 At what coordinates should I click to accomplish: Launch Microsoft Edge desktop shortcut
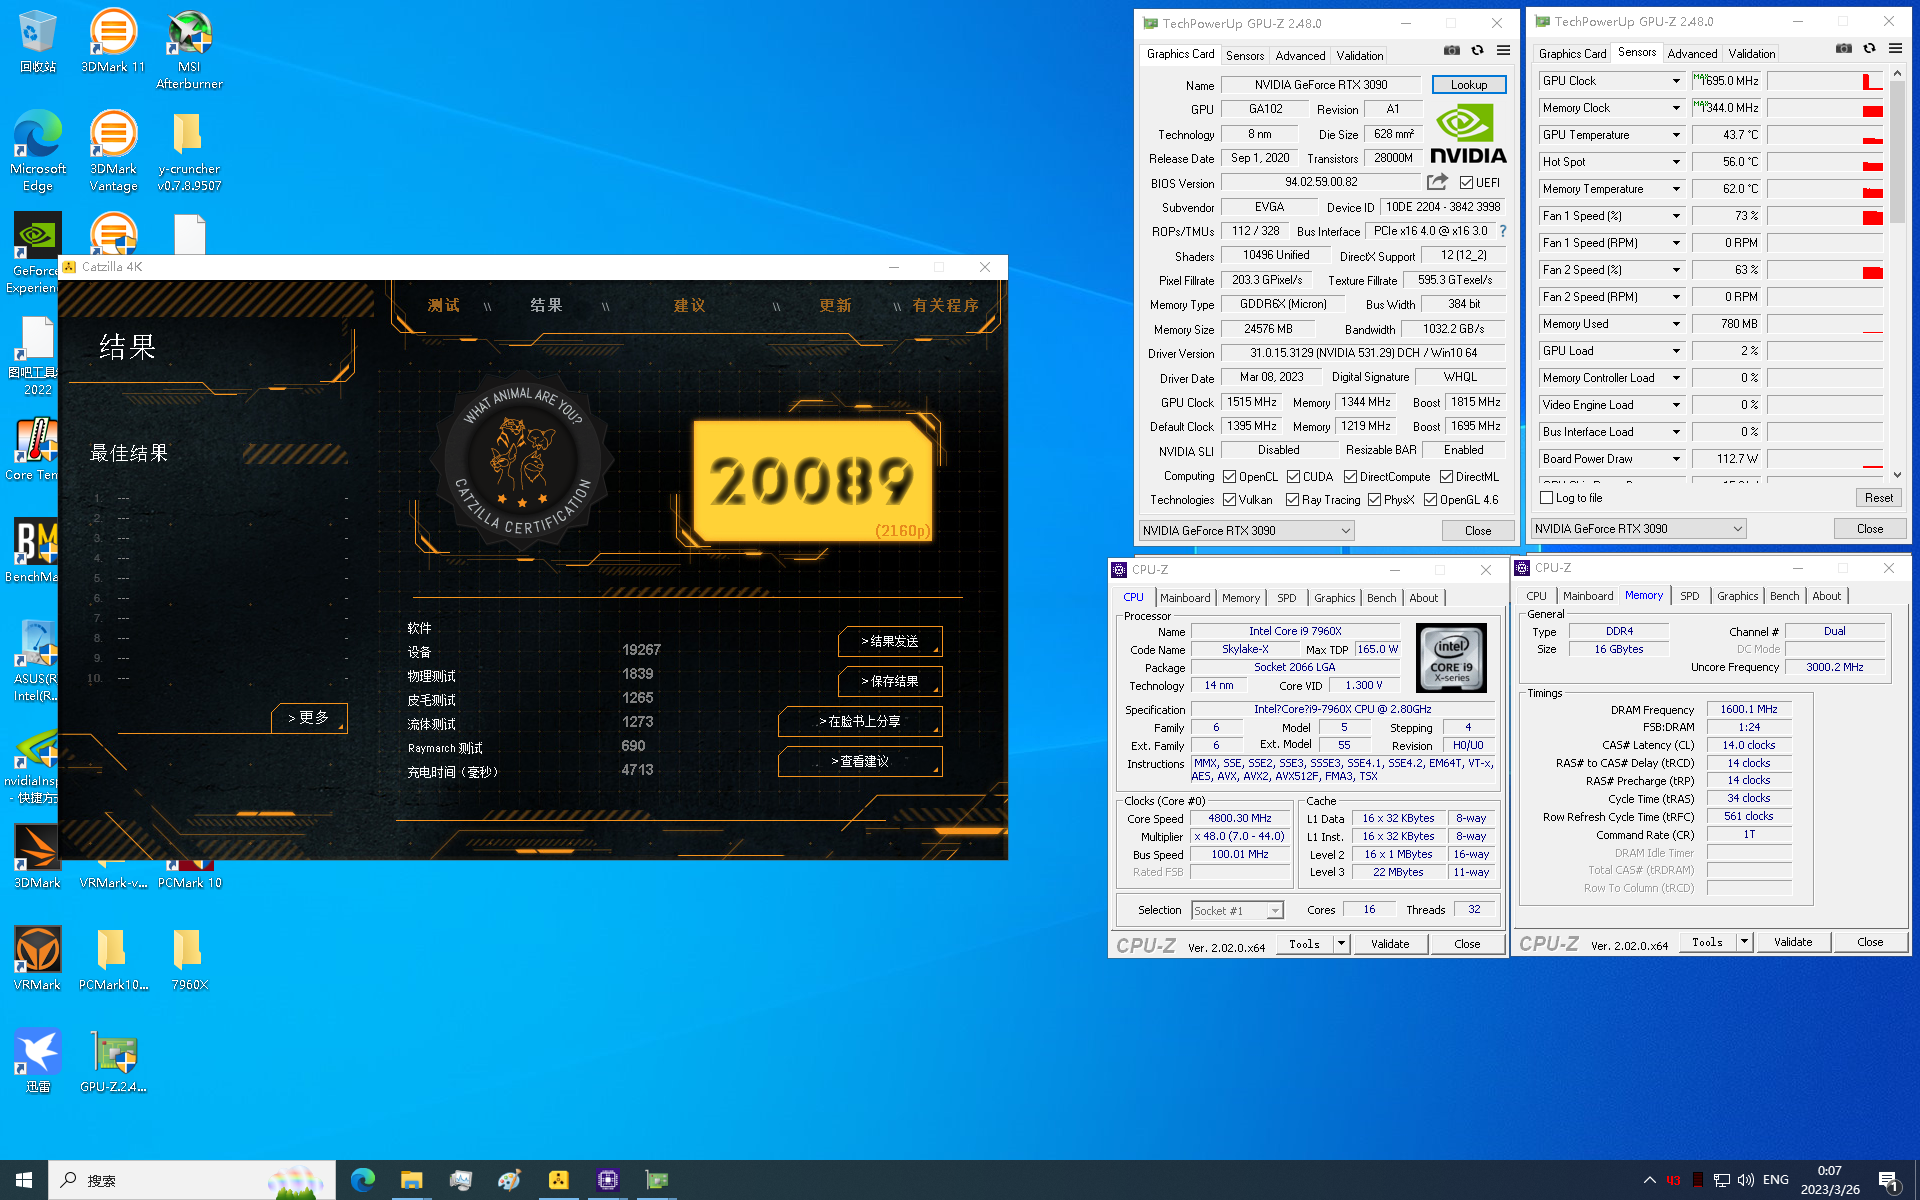pyautogui.click(x=37, y=151)
